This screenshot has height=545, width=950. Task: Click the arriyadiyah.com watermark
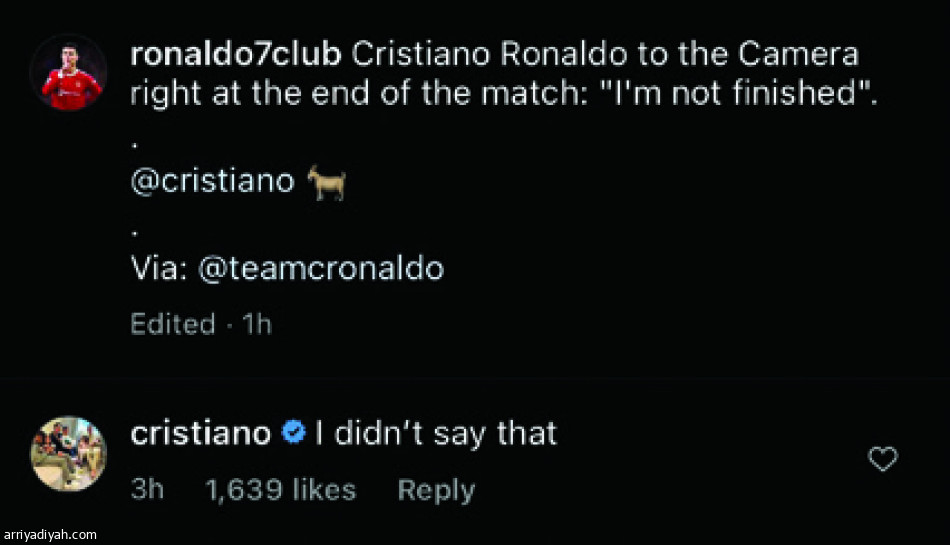click(50, 536)
